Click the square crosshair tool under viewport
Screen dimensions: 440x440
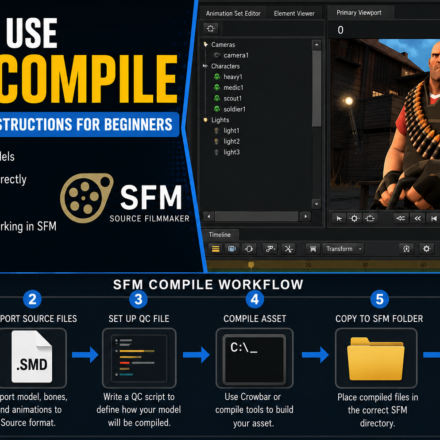click(x=370, y=218)
